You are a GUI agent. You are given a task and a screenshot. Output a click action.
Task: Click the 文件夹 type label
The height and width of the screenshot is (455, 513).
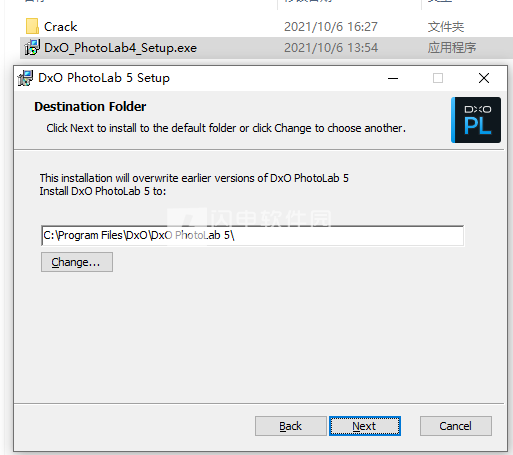click(446, 27)
